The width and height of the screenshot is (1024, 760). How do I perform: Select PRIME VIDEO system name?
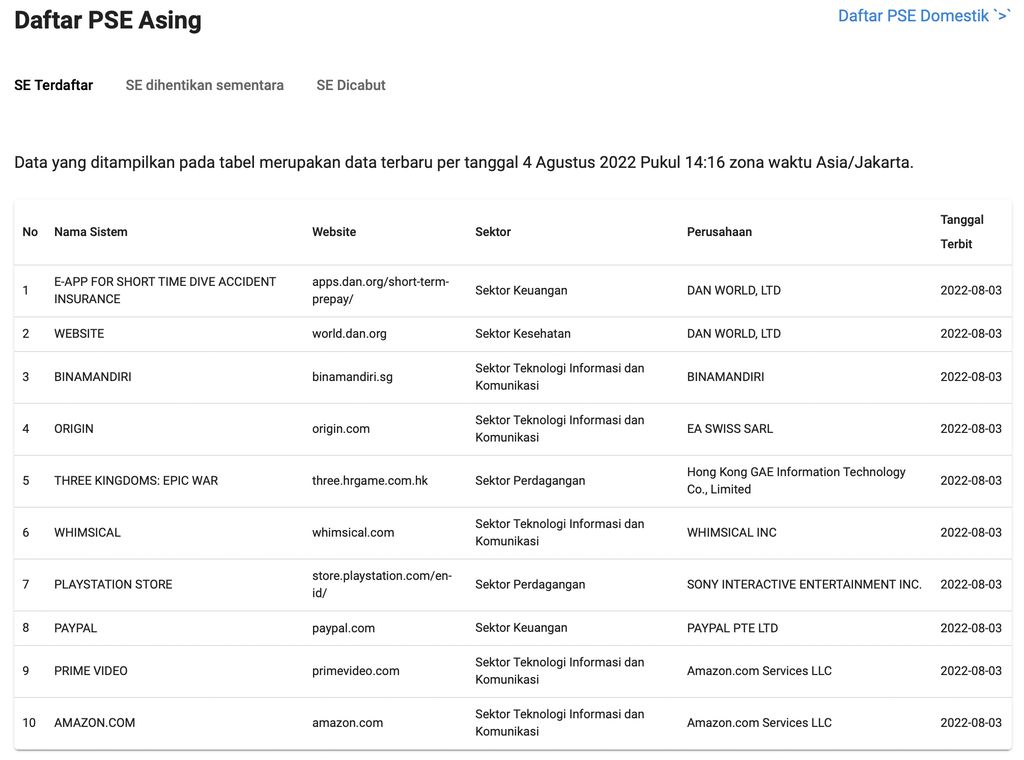91,671
